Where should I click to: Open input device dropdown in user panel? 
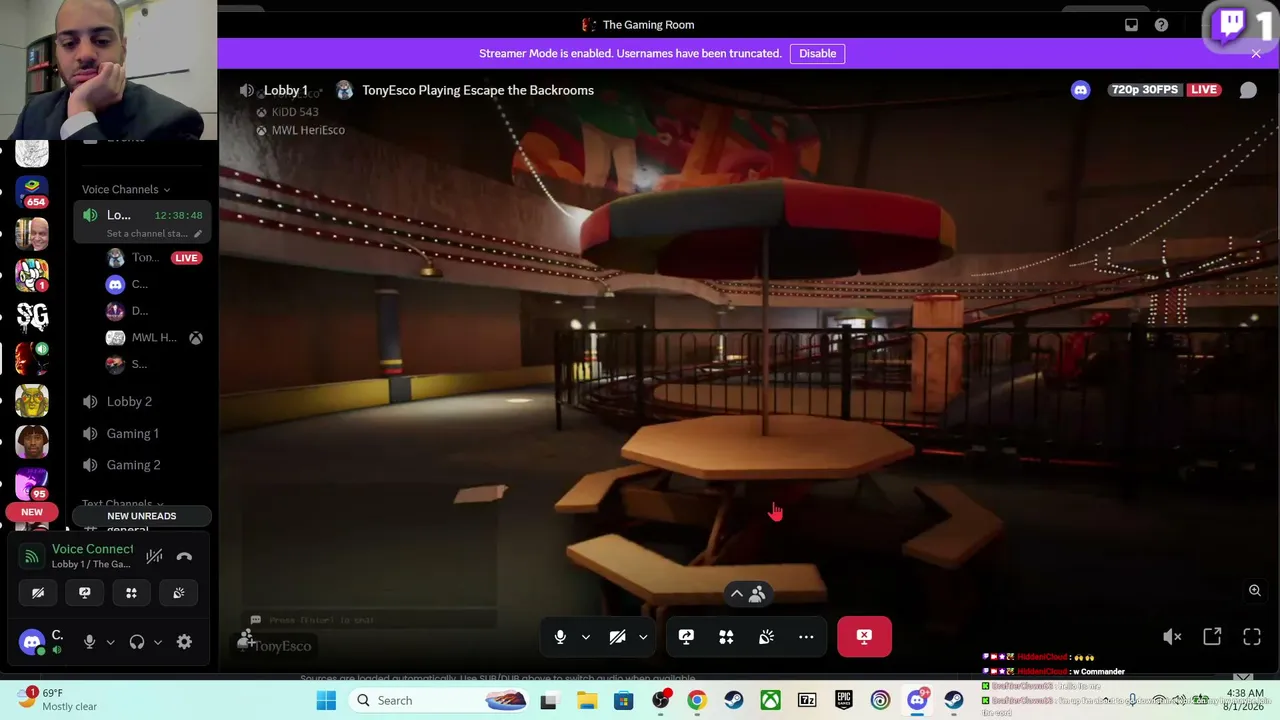[x=110, y=642]
